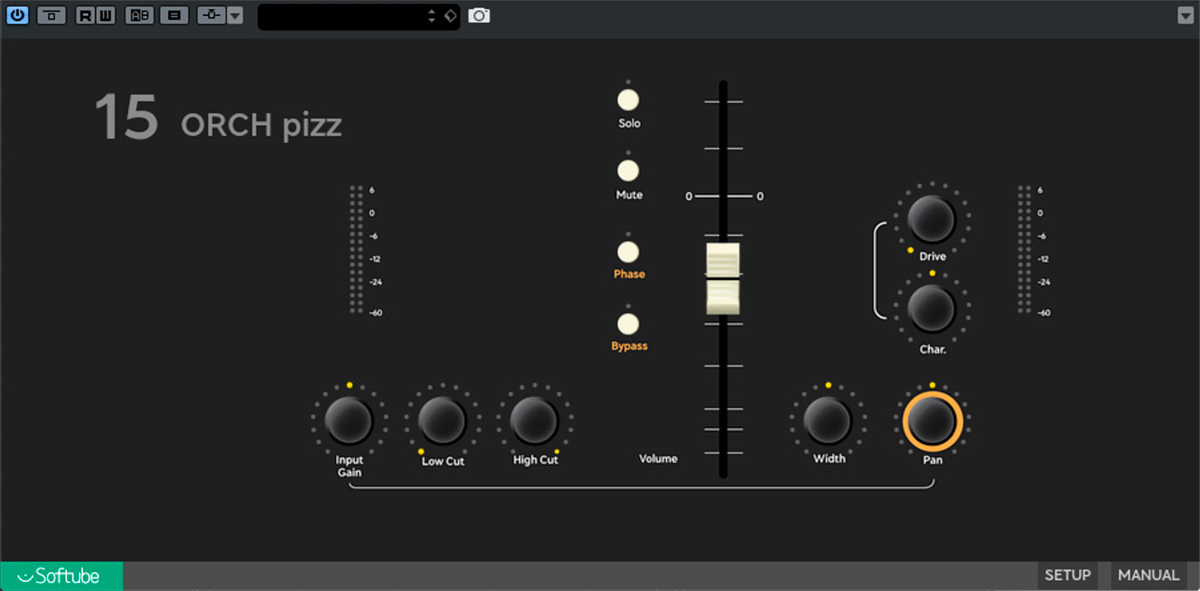
Task: Enable Solo on the channel
Action: [x=628, y=100]
